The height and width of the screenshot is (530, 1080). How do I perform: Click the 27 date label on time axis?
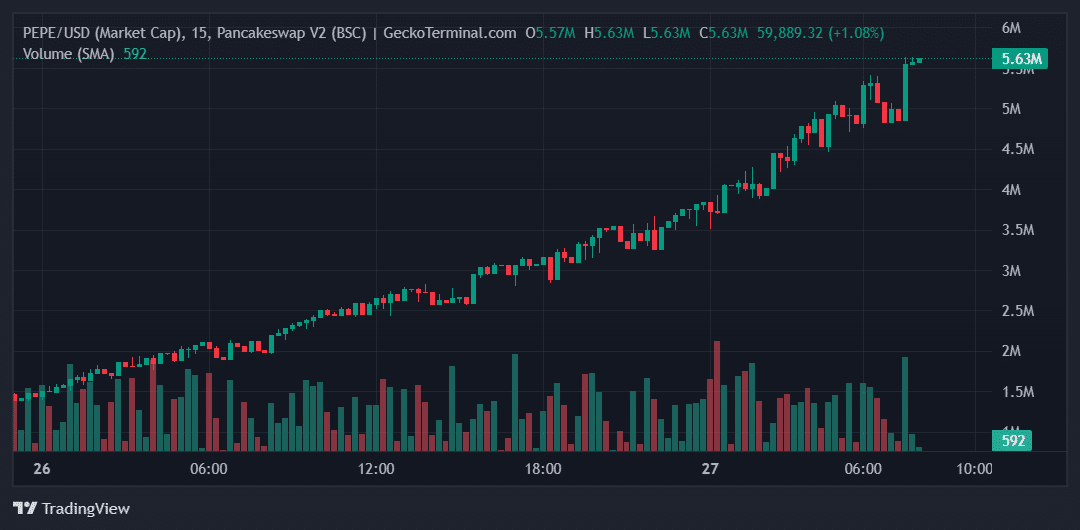[x=710, y=469]
